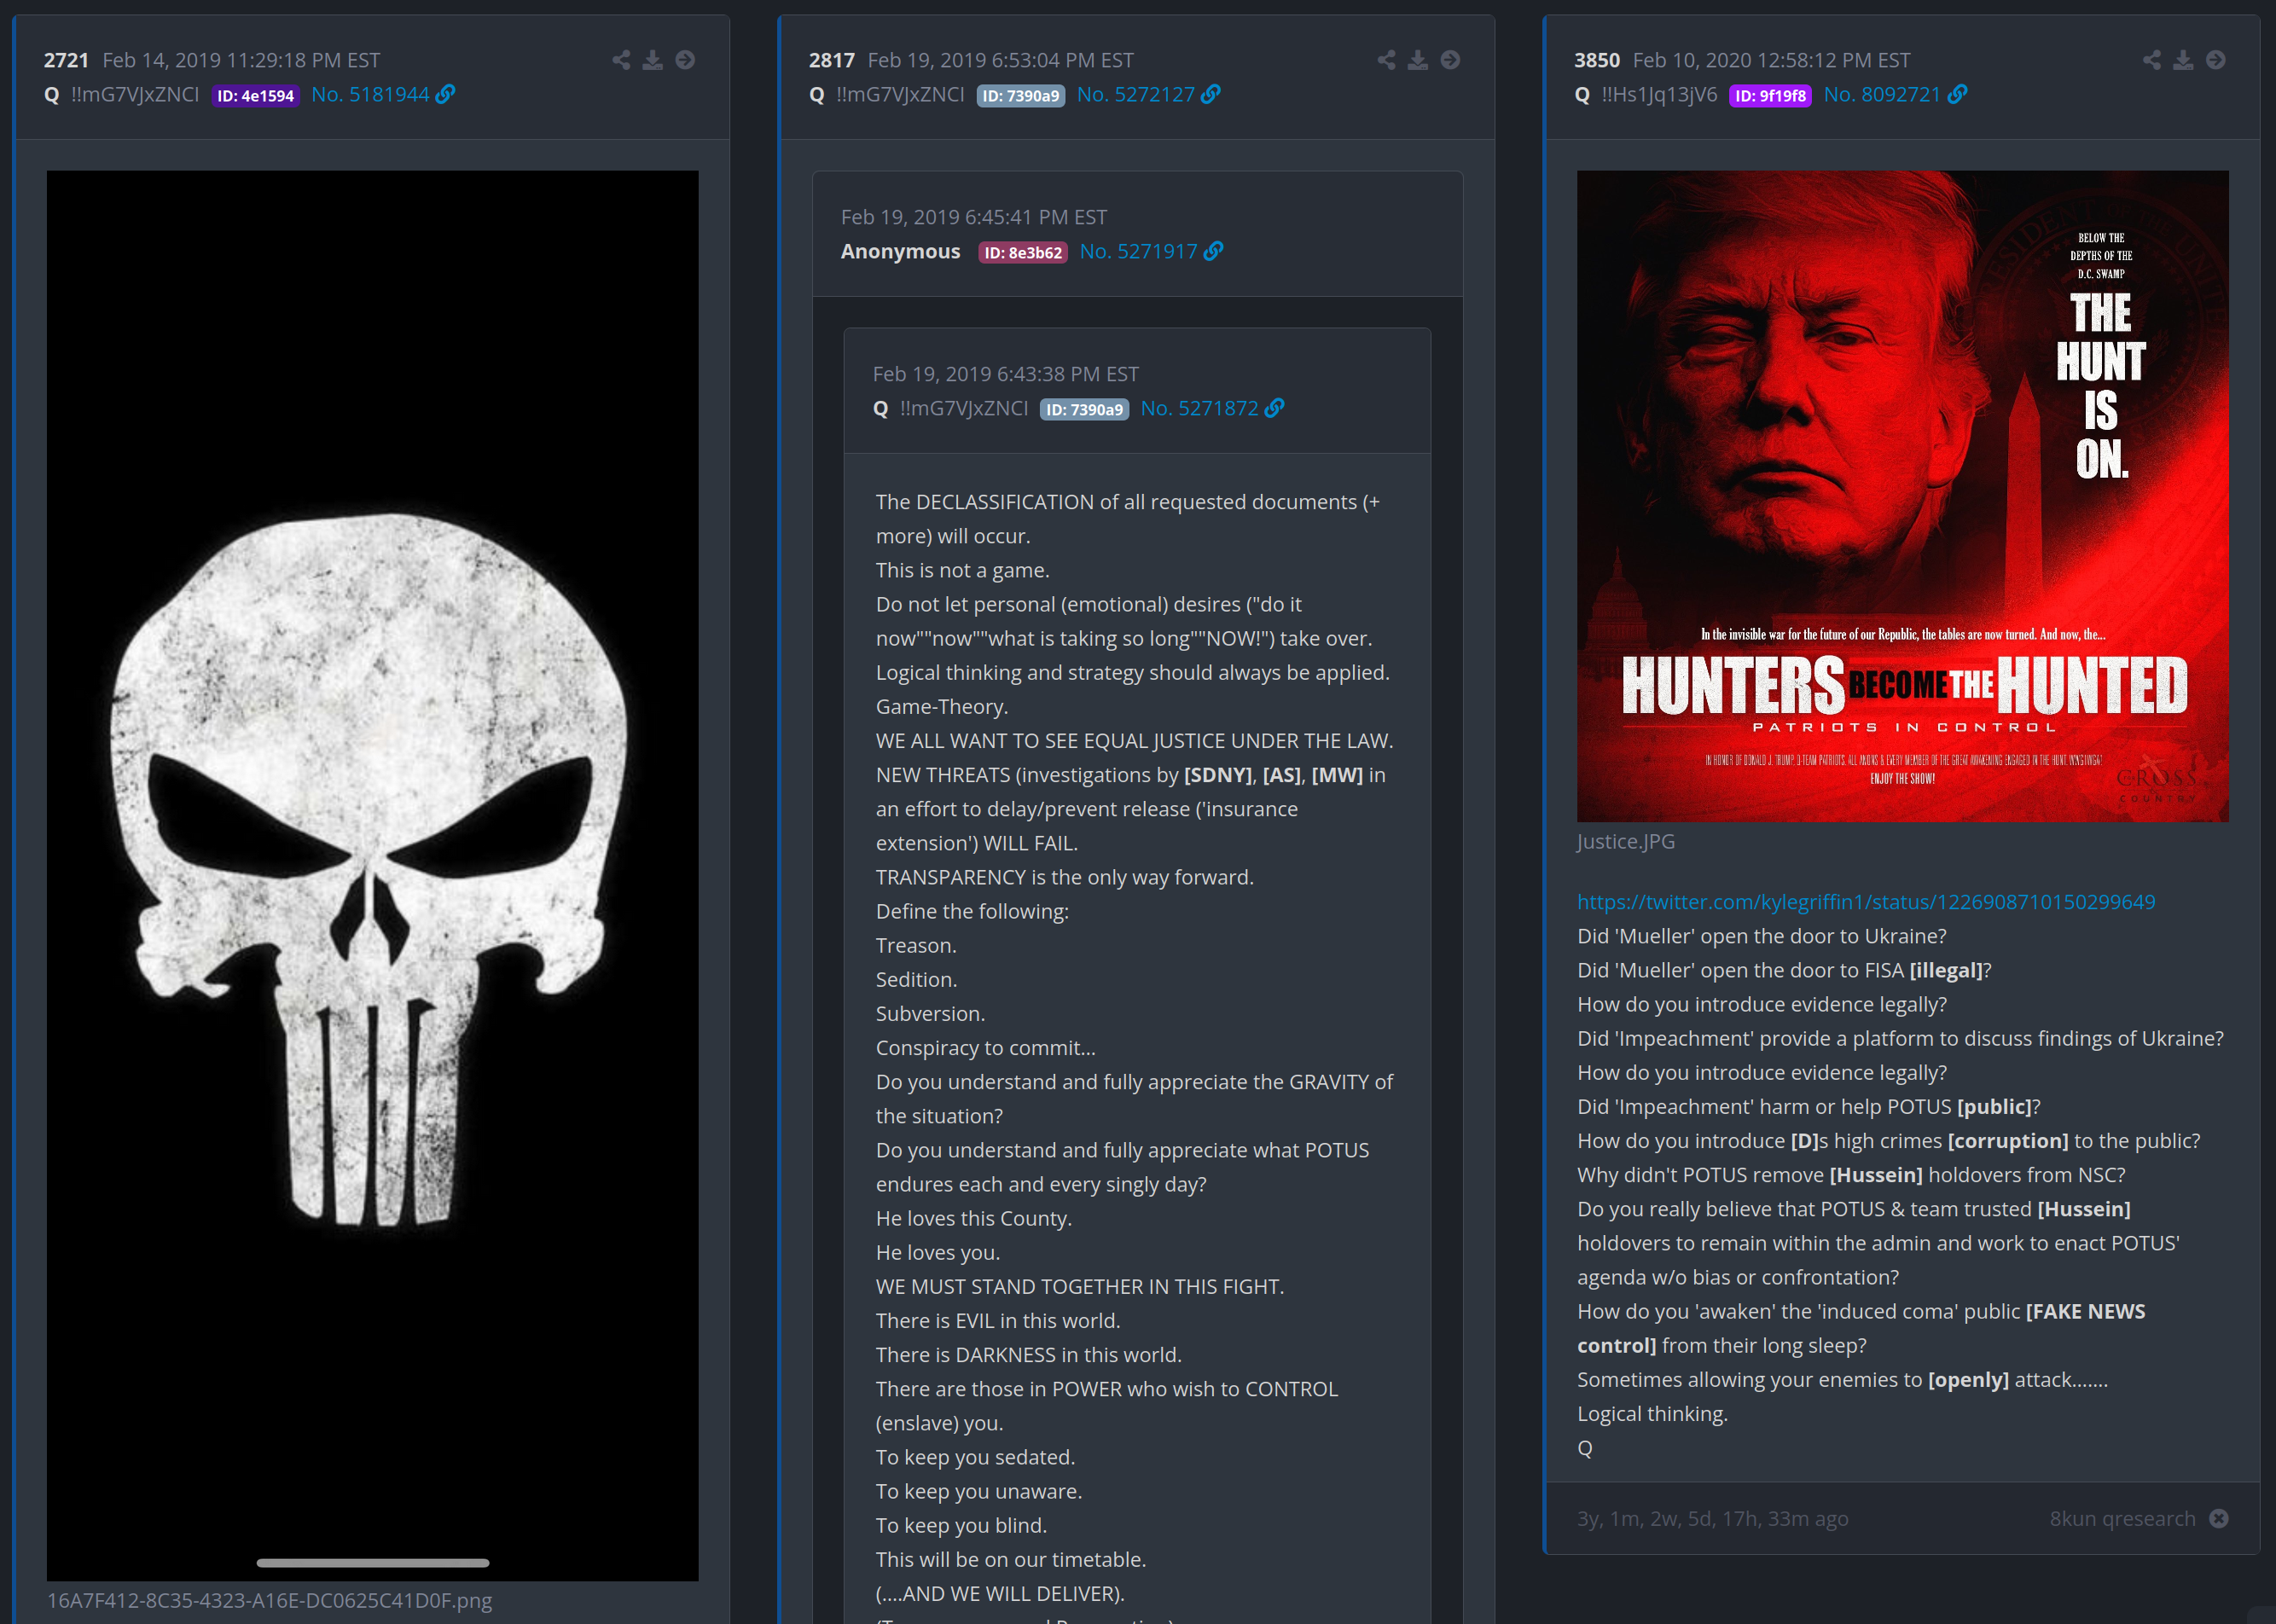This screenshot has width=2276, height=1624.
Task: Click the ID: 7390a9 badge on post 2817
Action: coord(1020,96)
